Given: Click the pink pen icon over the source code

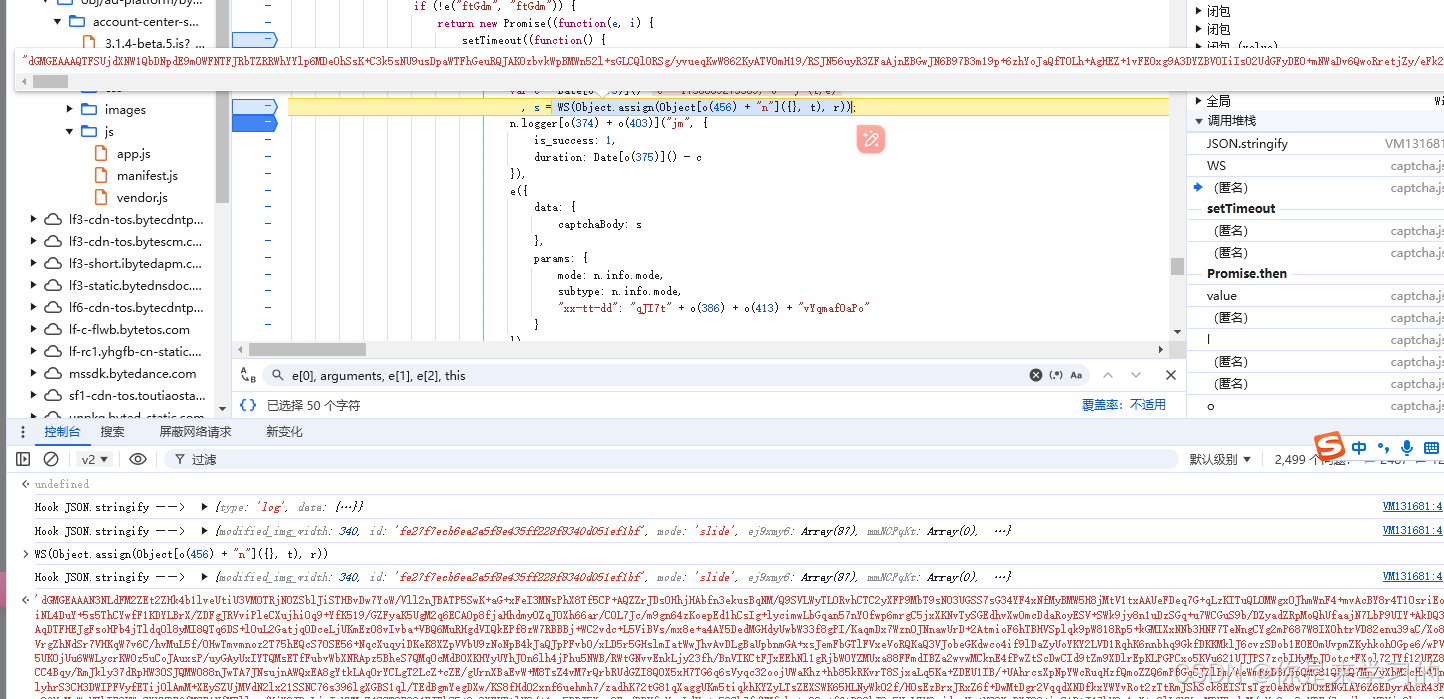Looking at the screenshot, I should pyautogui.click(x=870, y=139).
